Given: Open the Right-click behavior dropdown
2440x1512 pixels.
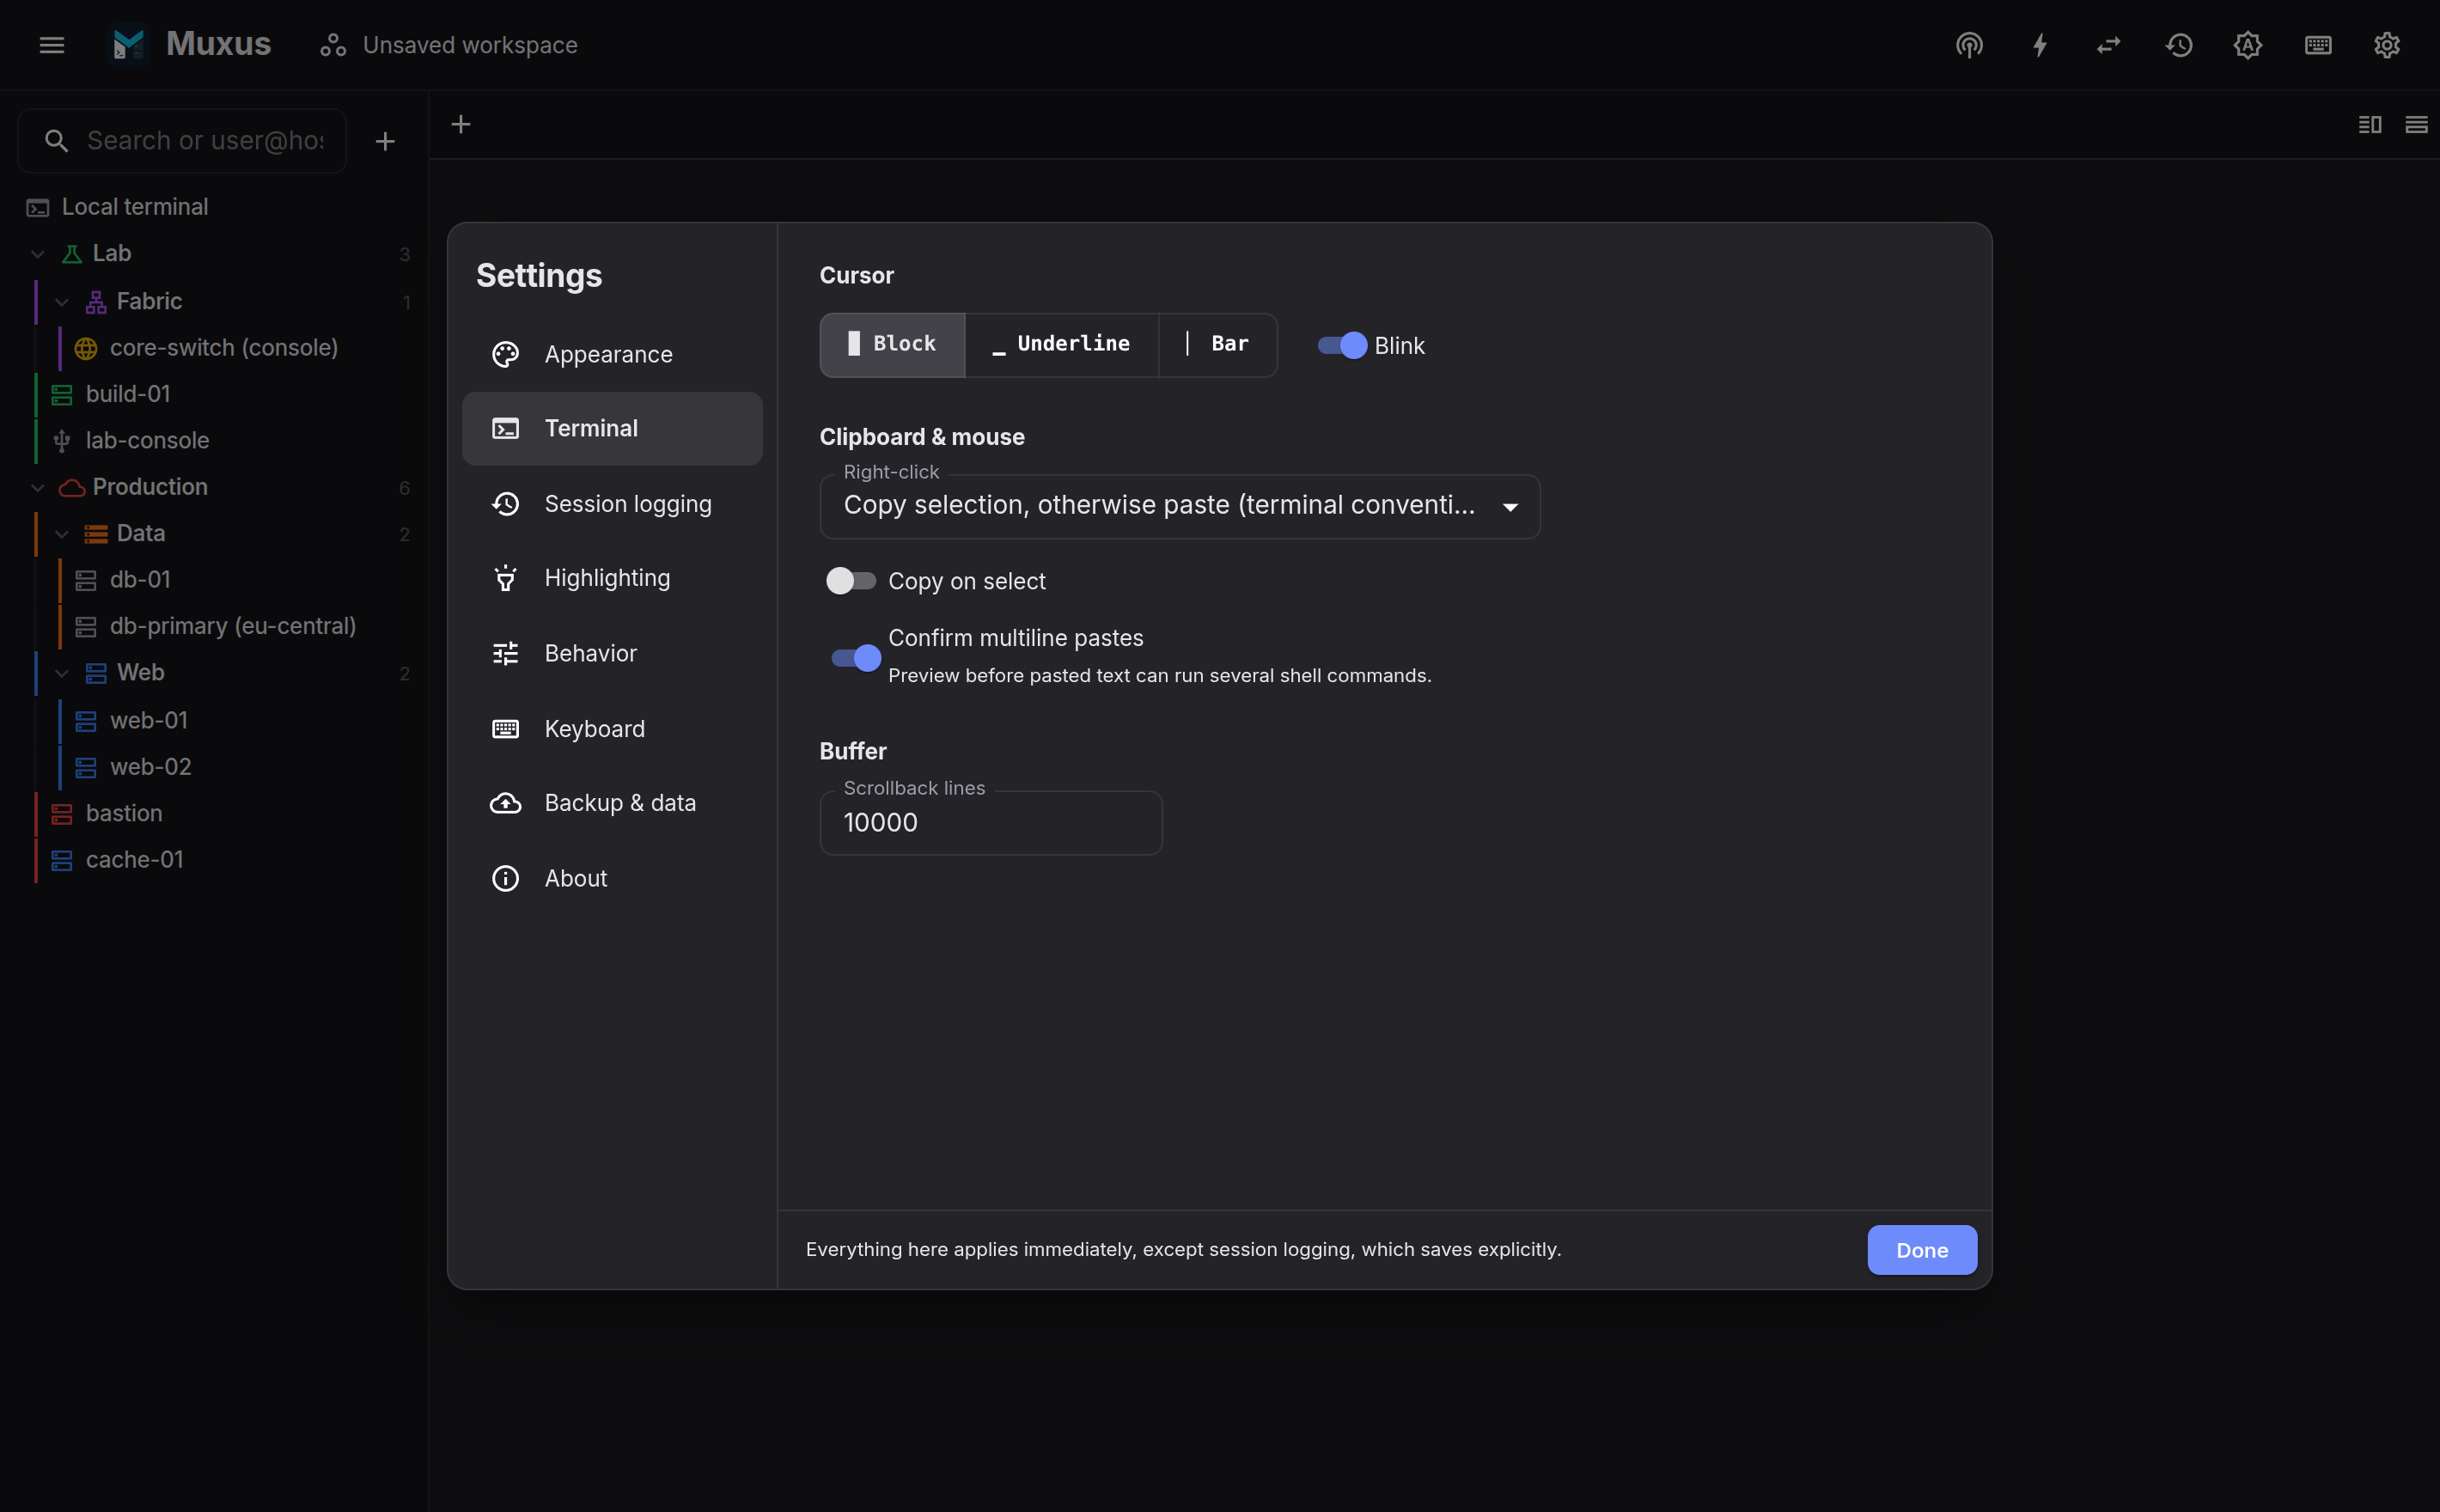Looking at the screenshot, I should tap(1180, 507).
